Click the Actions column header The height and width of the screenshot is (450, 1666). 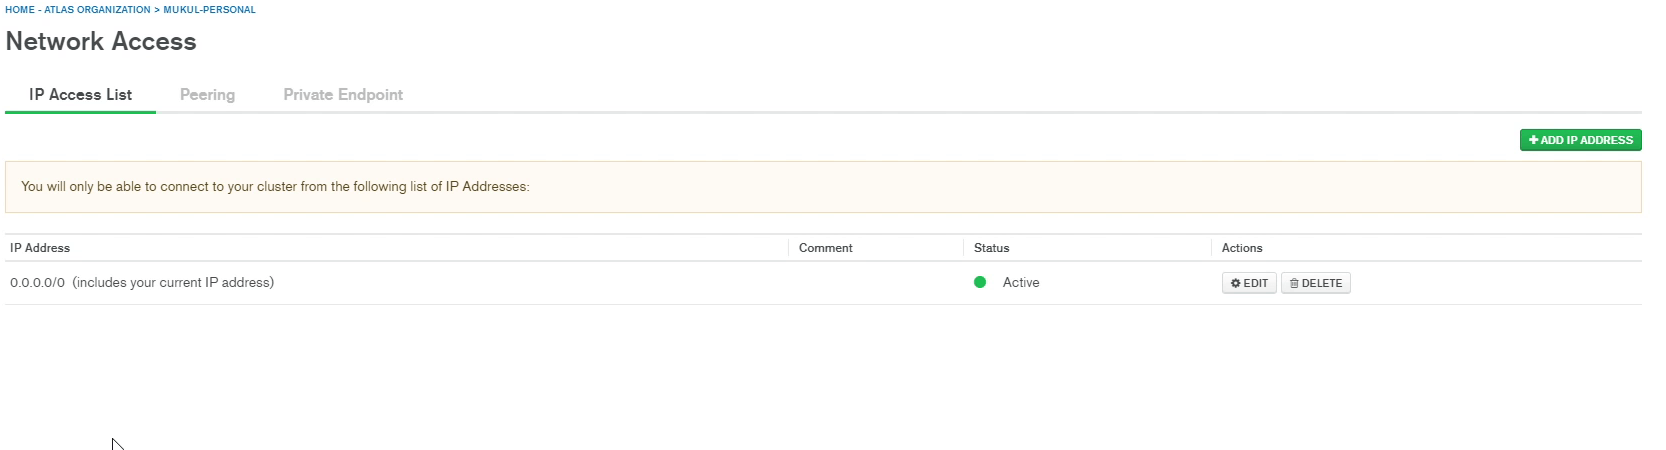point(1242,248)
